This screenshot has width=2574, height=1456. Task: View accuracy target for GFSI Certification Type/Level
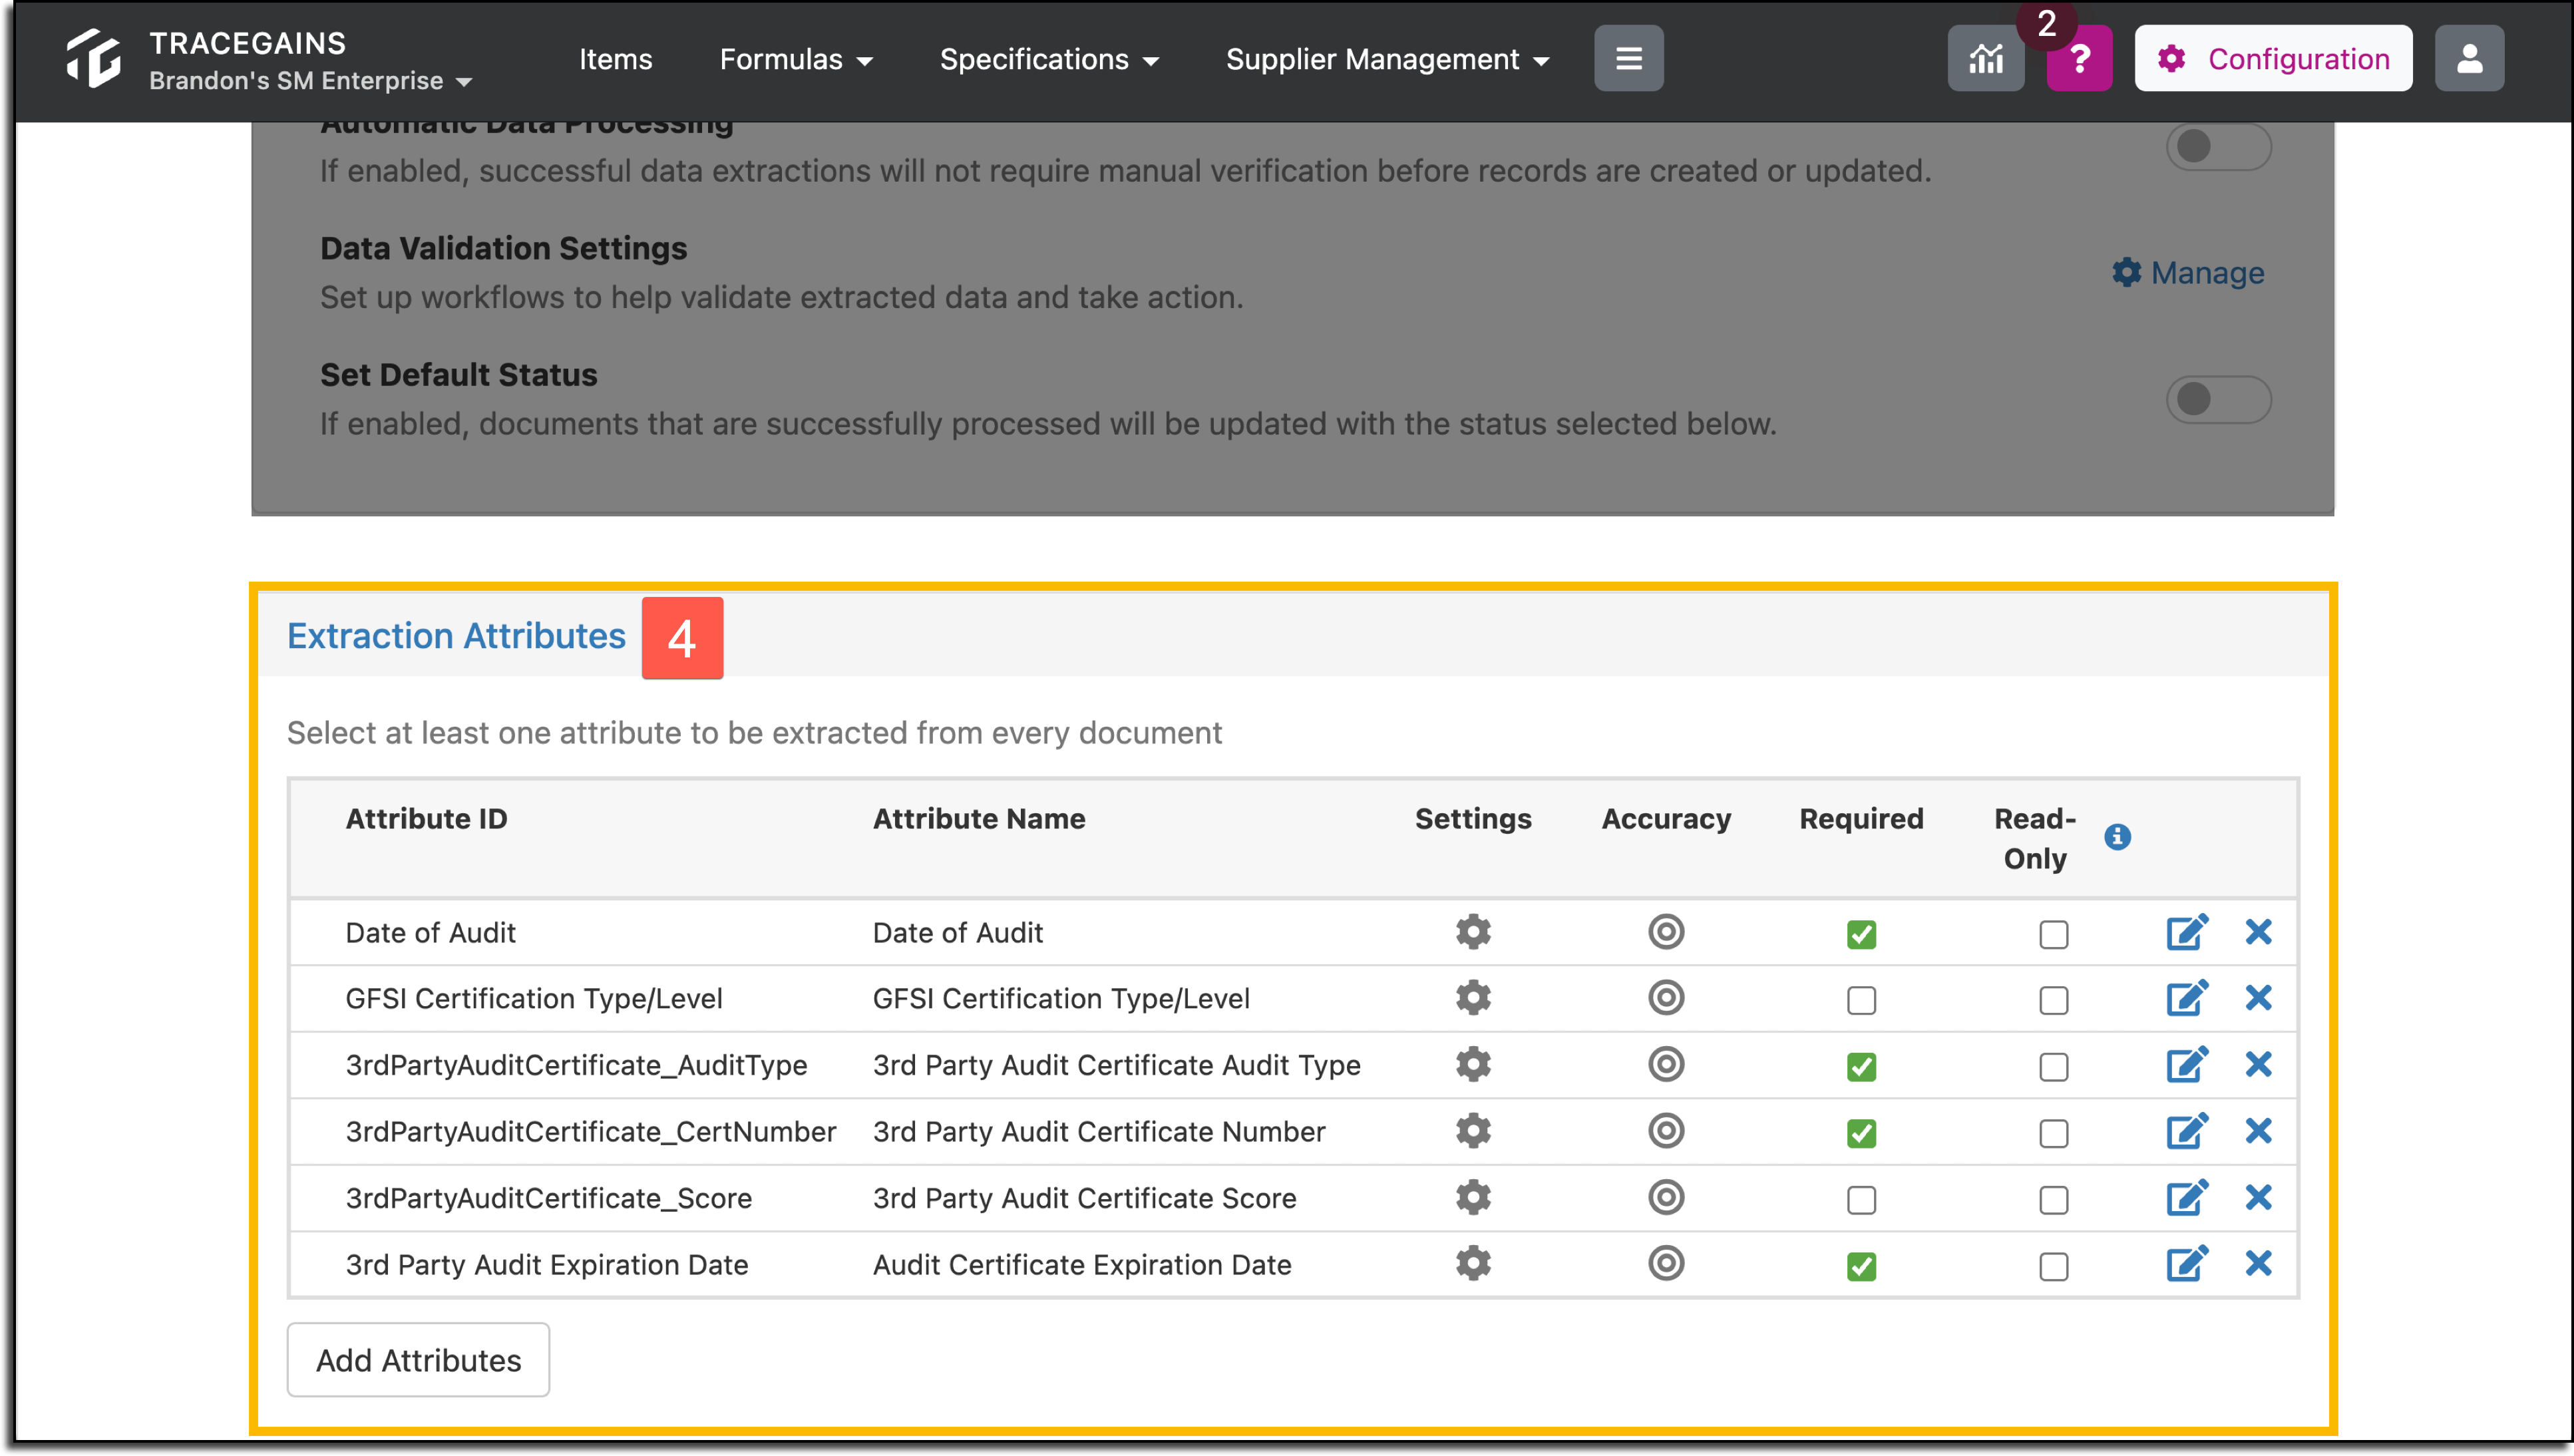pos(1666,998)
